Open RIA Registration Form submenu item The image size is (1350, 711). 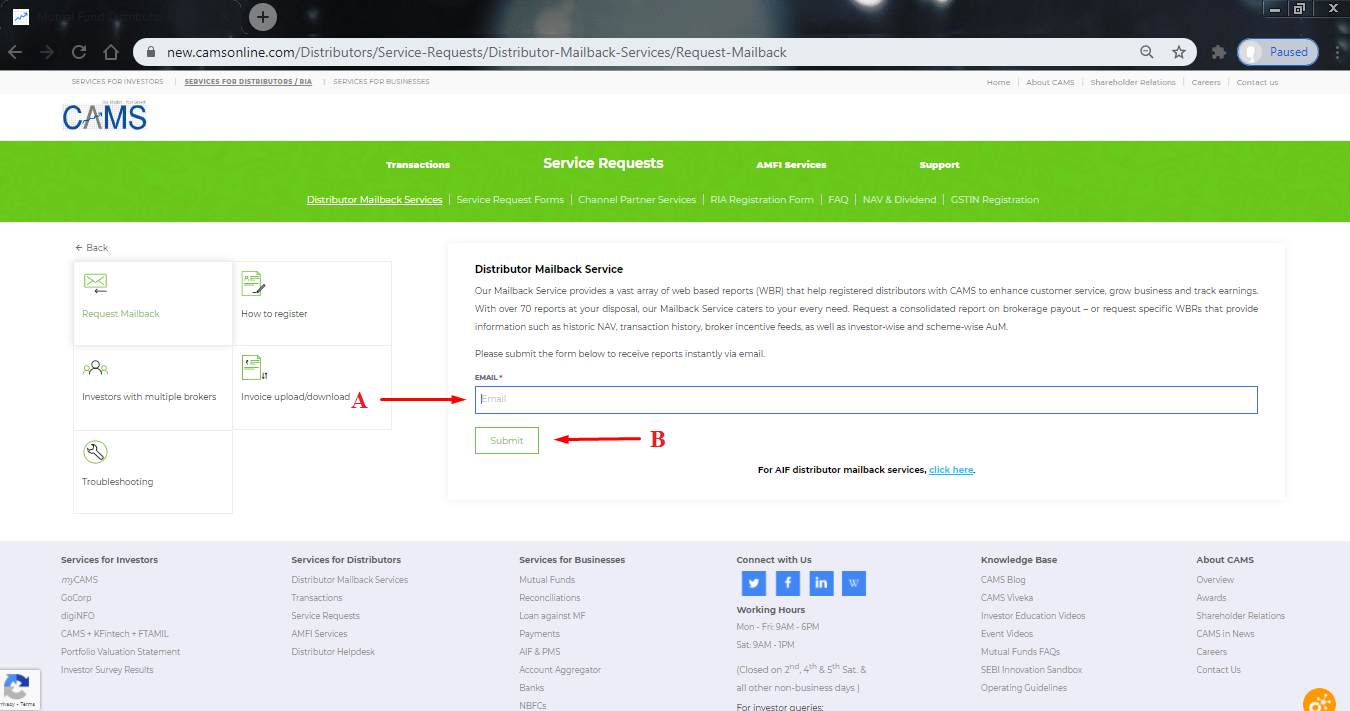tap(762, 200)
